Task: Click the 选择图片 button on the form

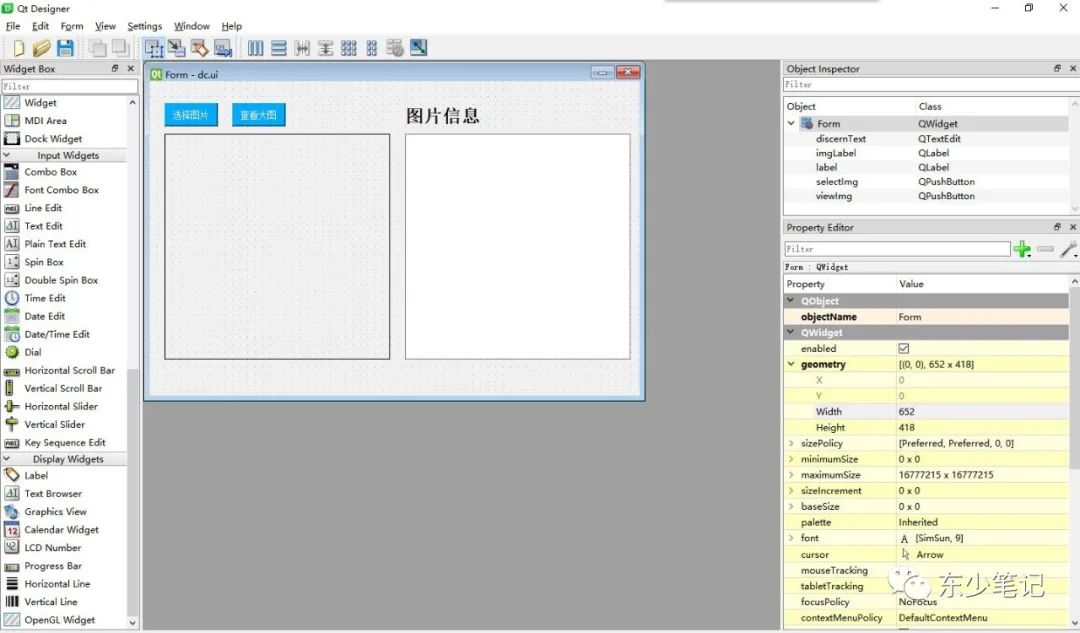Action: (x=190, y=115)
